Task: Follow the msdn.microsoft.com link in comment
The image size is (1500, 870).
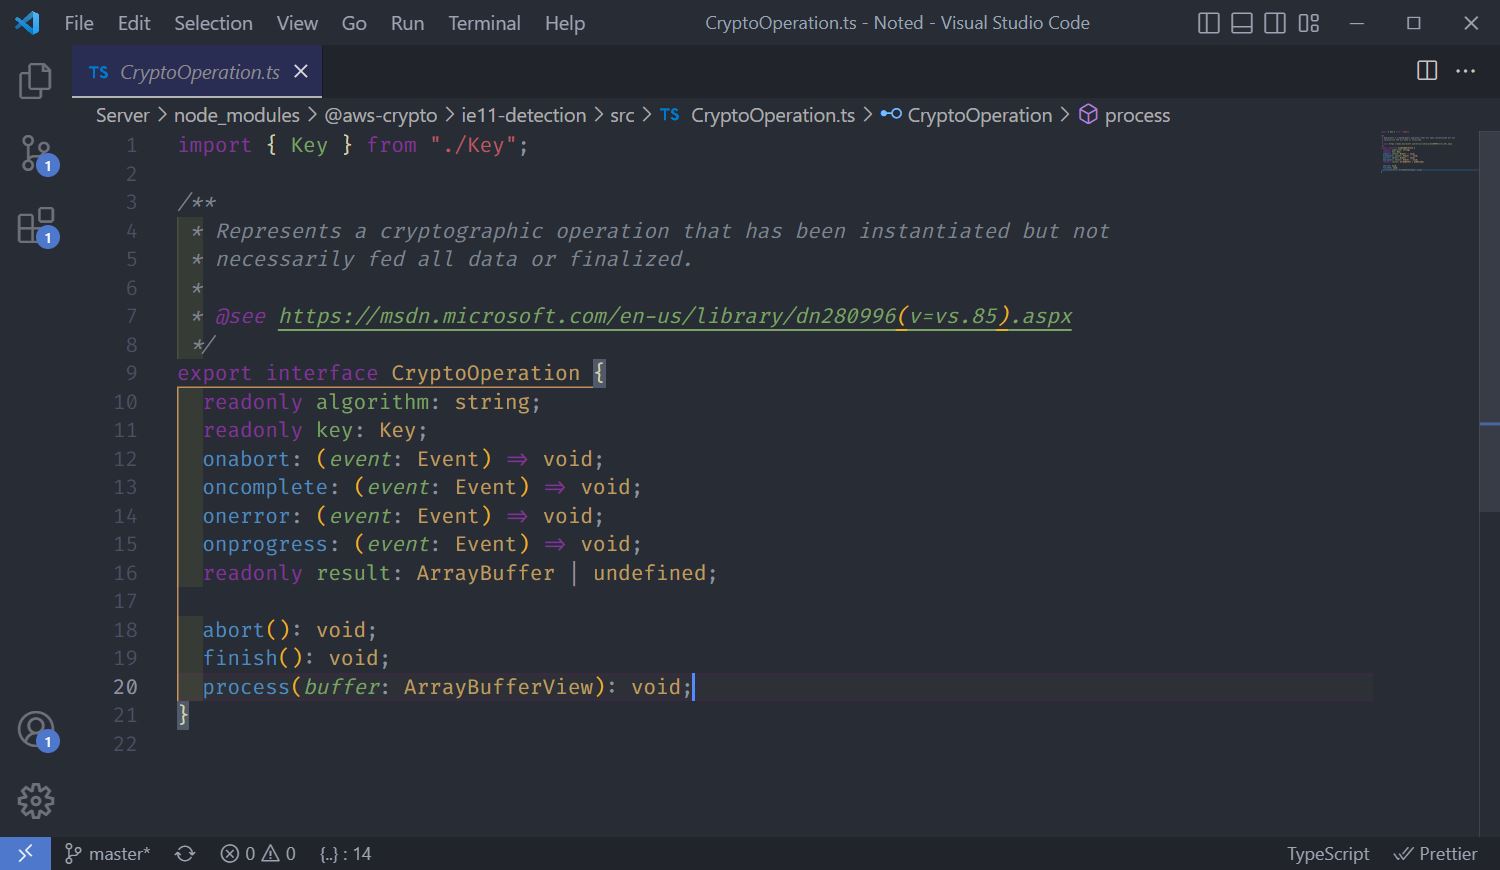Action: tap(675, 316)
